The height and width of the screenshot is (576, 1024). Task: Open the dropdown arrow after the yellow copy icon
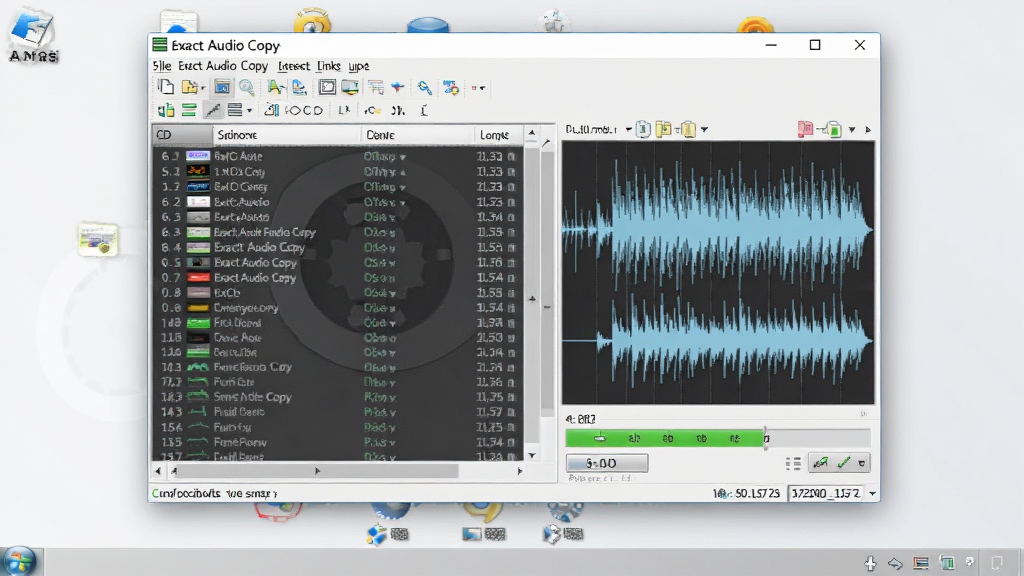pos(704,129)
